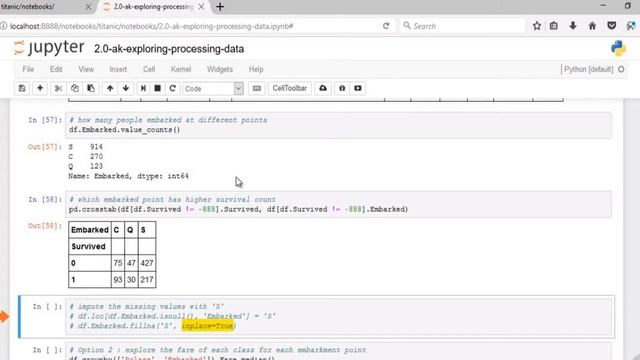Open the Help menu
640x360 pixels.
[256, 69]
